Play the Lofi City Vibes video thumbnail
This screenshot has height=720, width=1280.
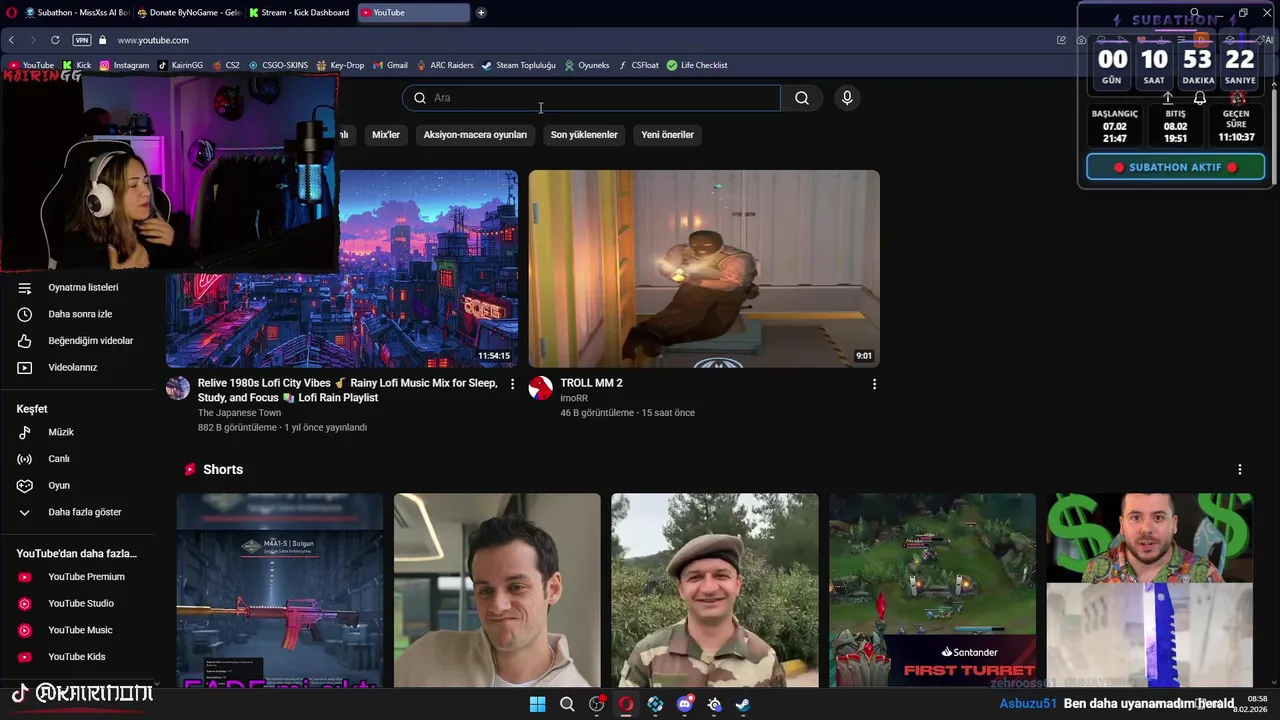tap(428, 268)
